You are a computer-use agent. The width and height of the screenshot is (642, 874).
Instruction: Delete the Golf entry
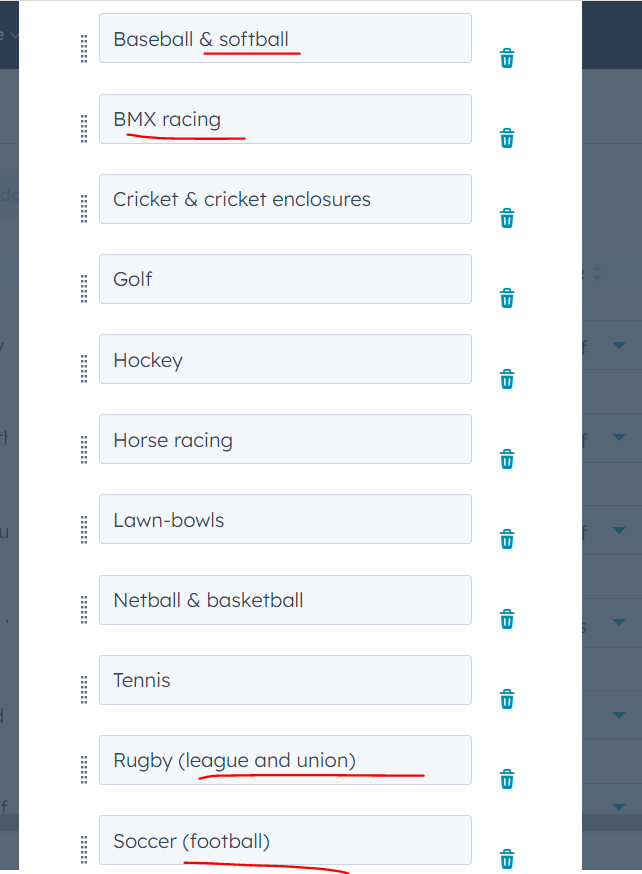[x=507, y=298]
